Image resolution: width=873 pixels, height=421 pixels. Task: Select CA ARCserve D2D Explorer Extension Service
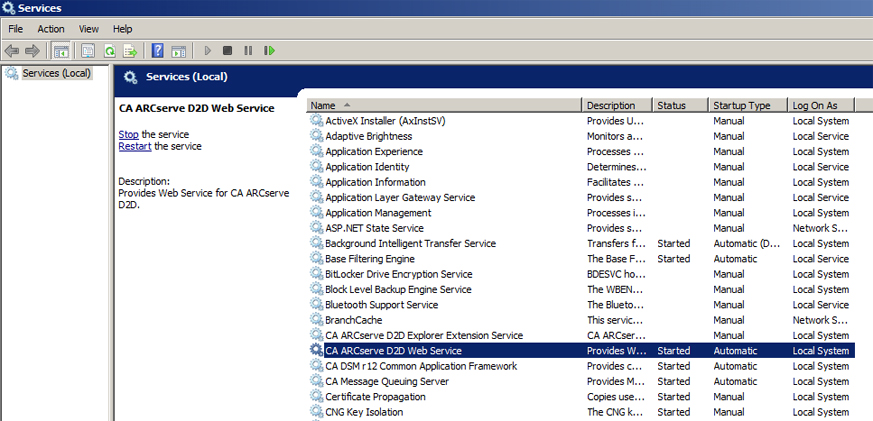click(581, 335)
